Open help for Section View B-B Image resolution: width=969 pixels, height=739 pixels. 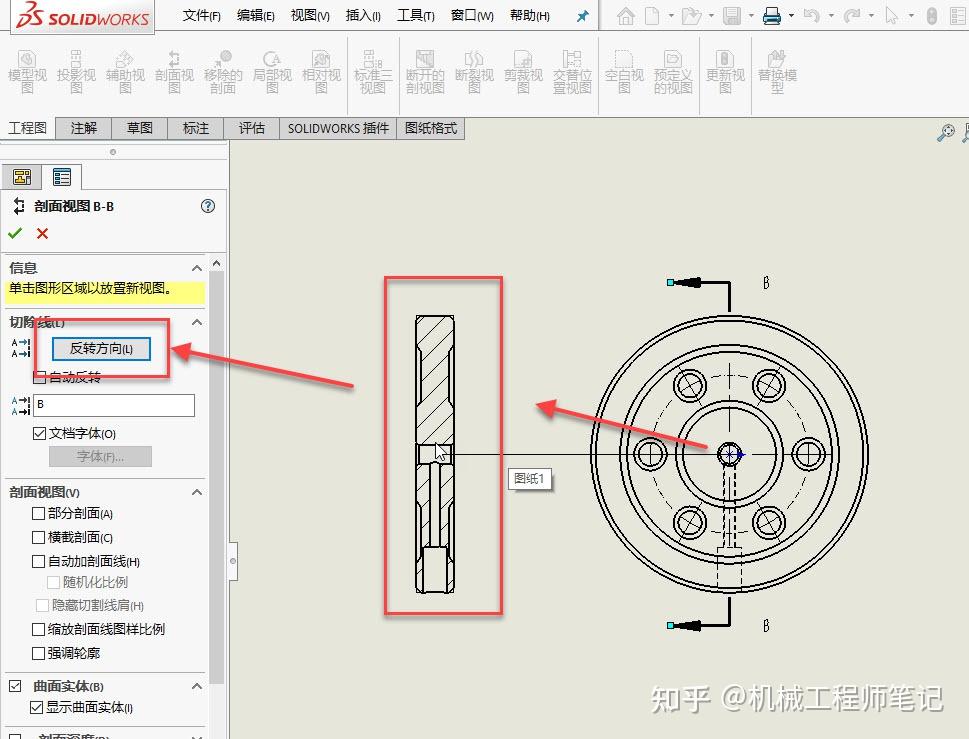click(208, 206)
